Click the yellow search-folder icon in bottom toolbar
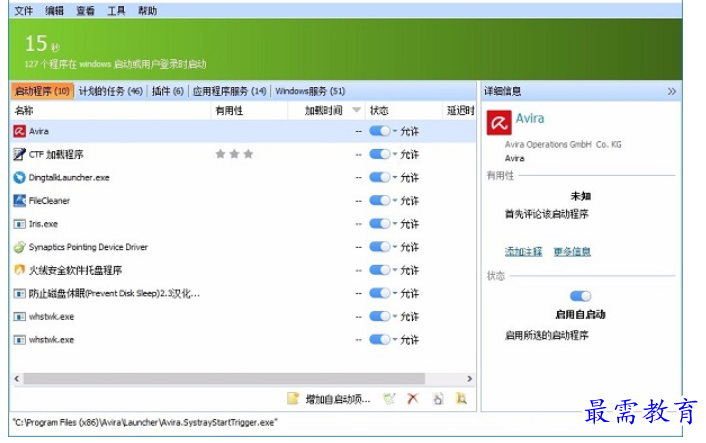 click(462, 398)
